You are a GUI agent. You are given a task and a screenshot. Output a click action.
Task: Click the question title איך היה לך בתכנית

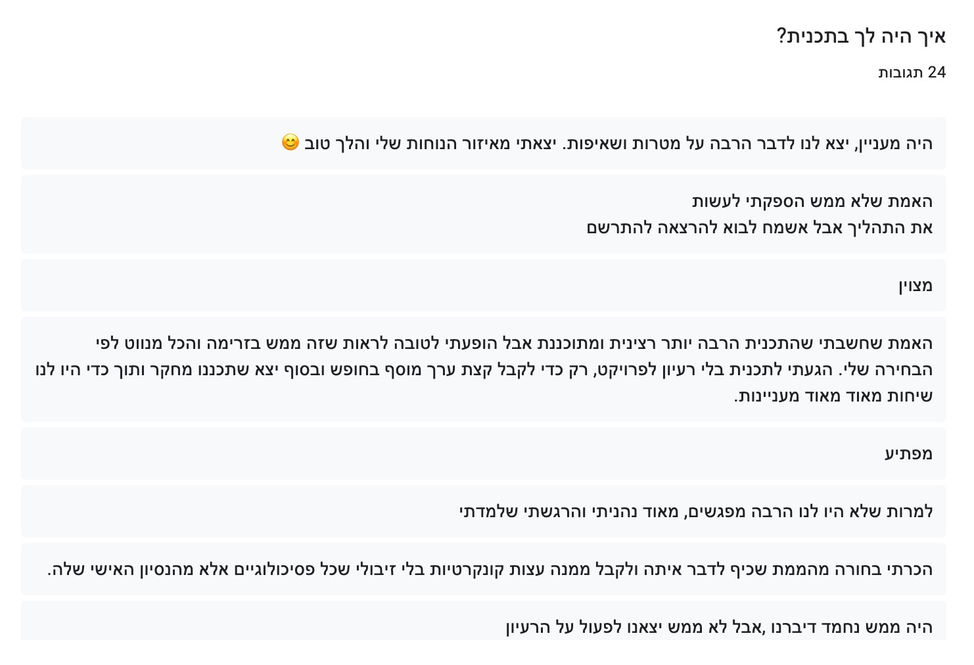[x=861, y=37]
